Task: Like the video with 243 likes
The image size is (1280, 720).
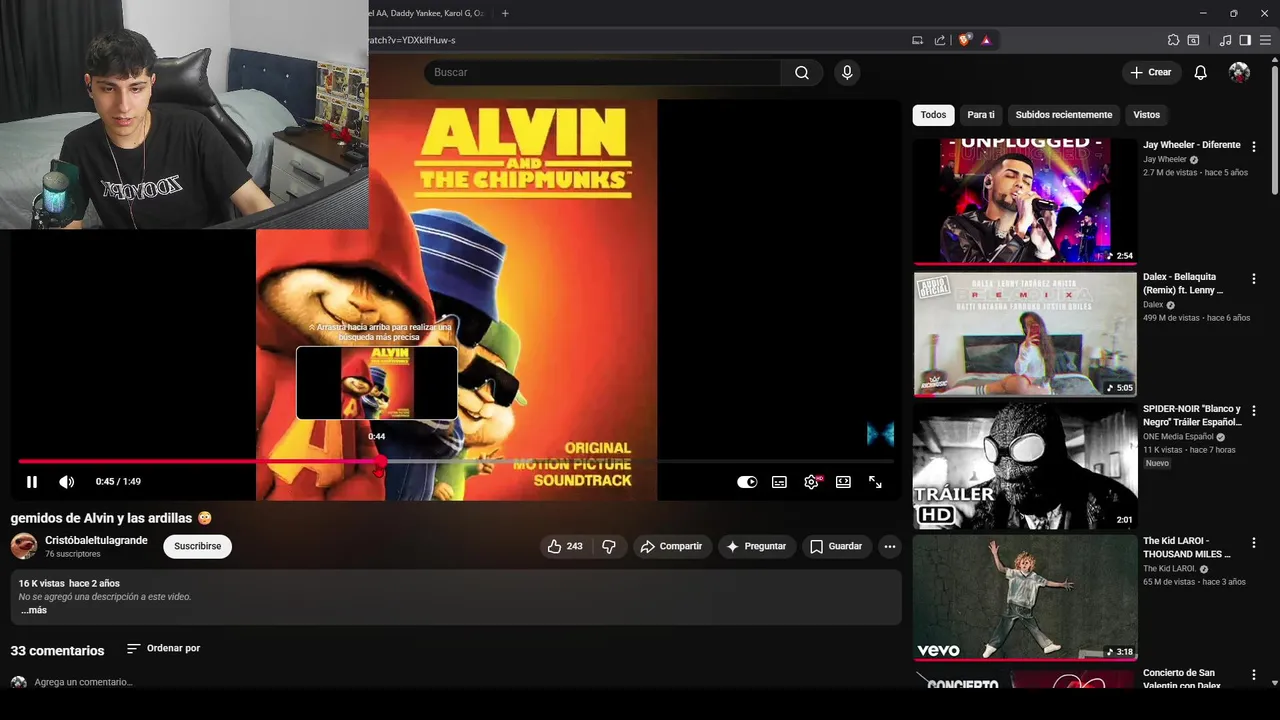Action: (x=564, y=546)
